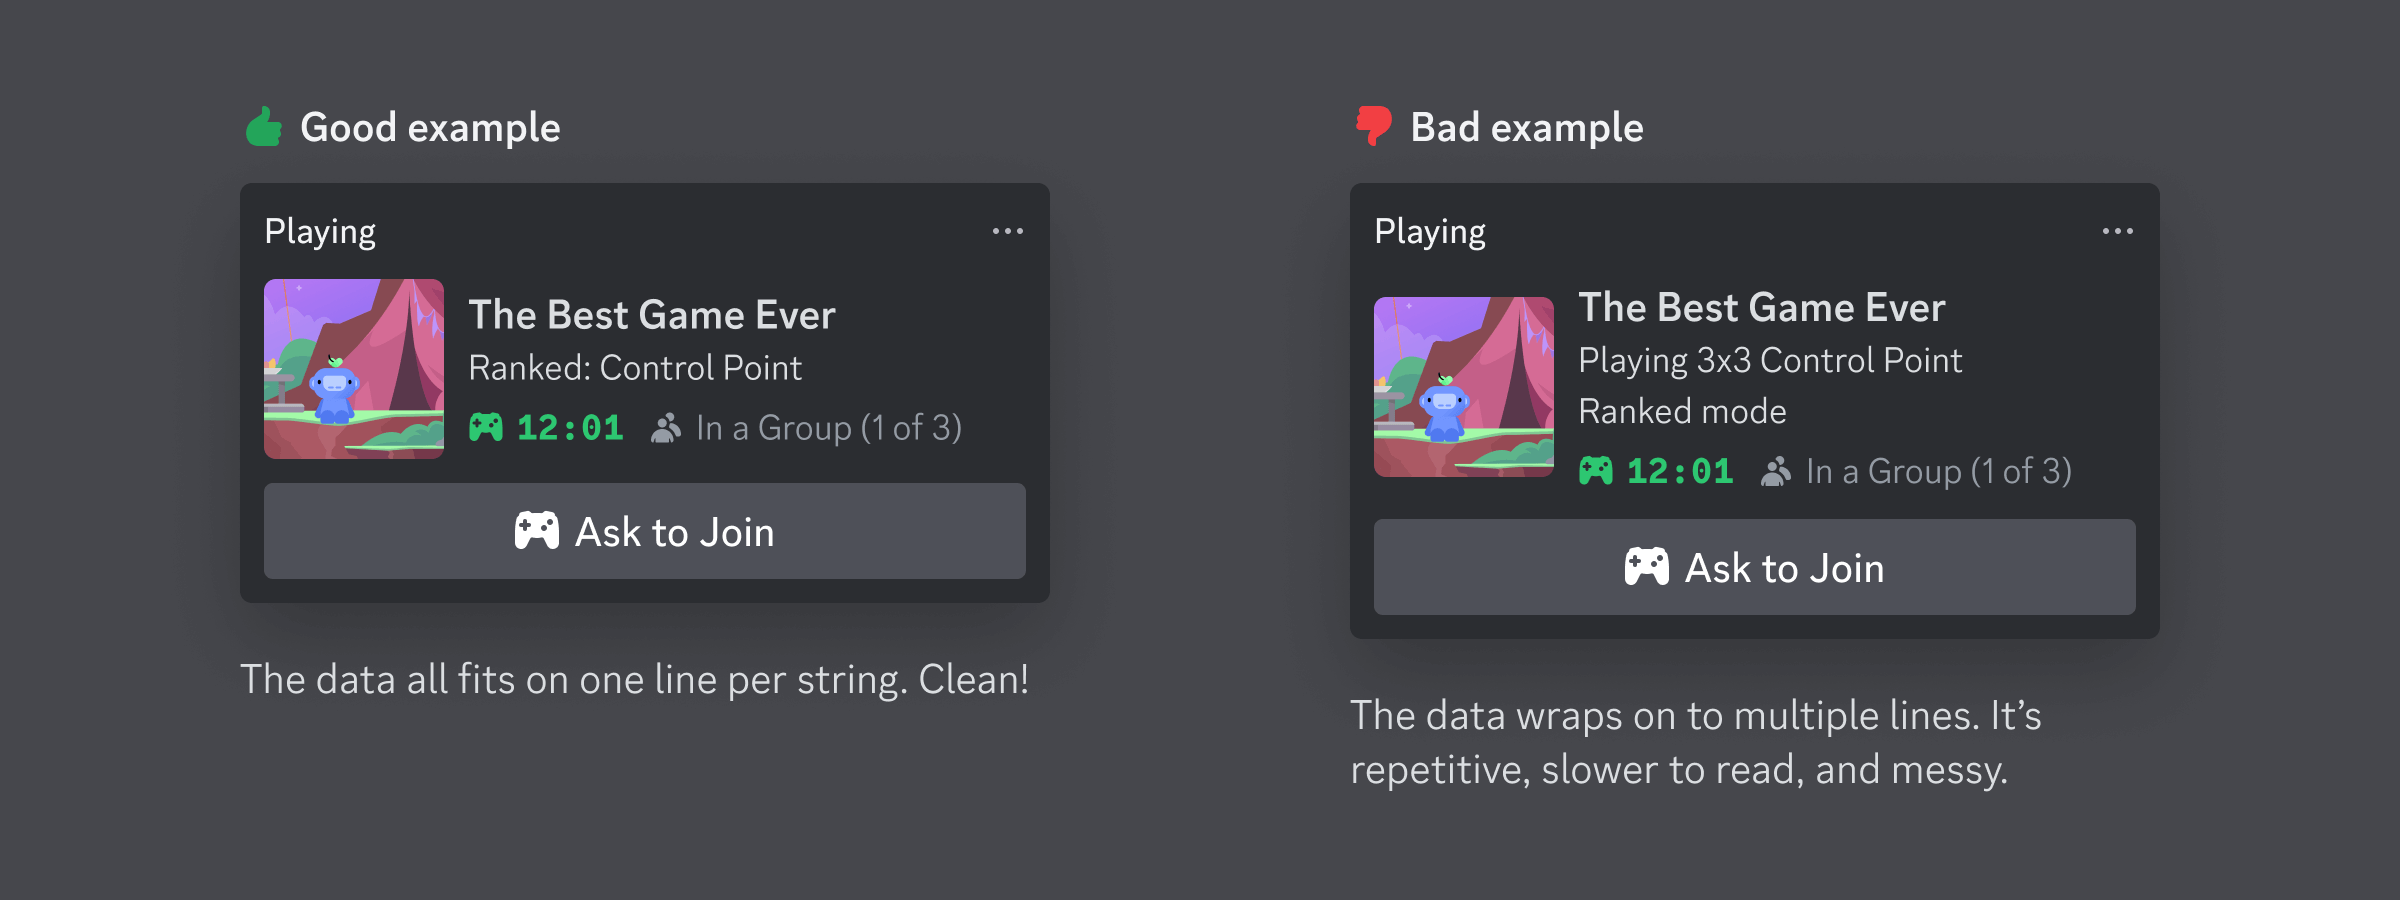Click green controller icon beside bad example timer
The image size is (2400, 900).
click(1596, 471)
